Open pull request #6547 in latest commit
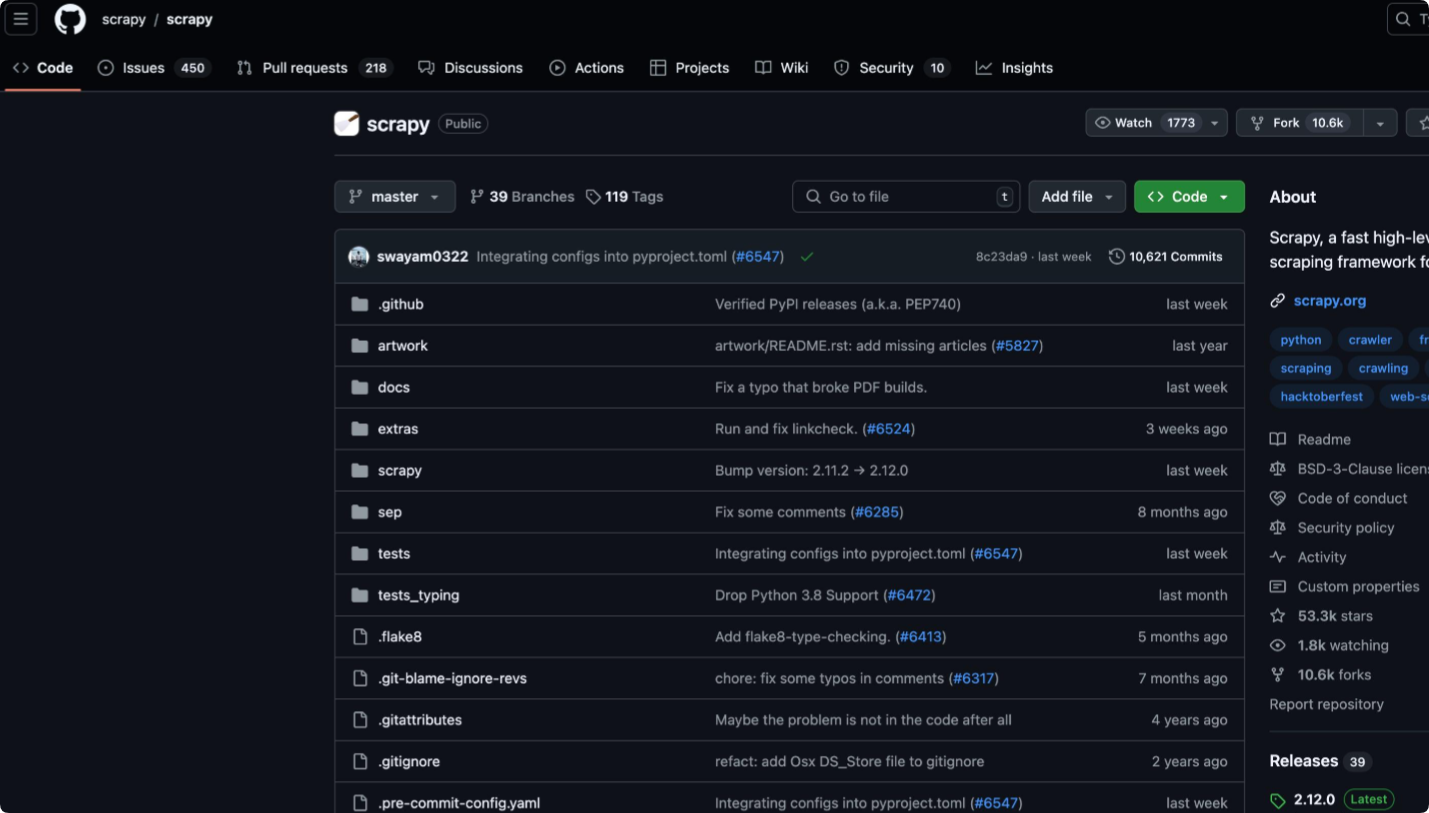The width and height of the screenshot is (1429, 813). pyautogui.click(x=759, y=257)
